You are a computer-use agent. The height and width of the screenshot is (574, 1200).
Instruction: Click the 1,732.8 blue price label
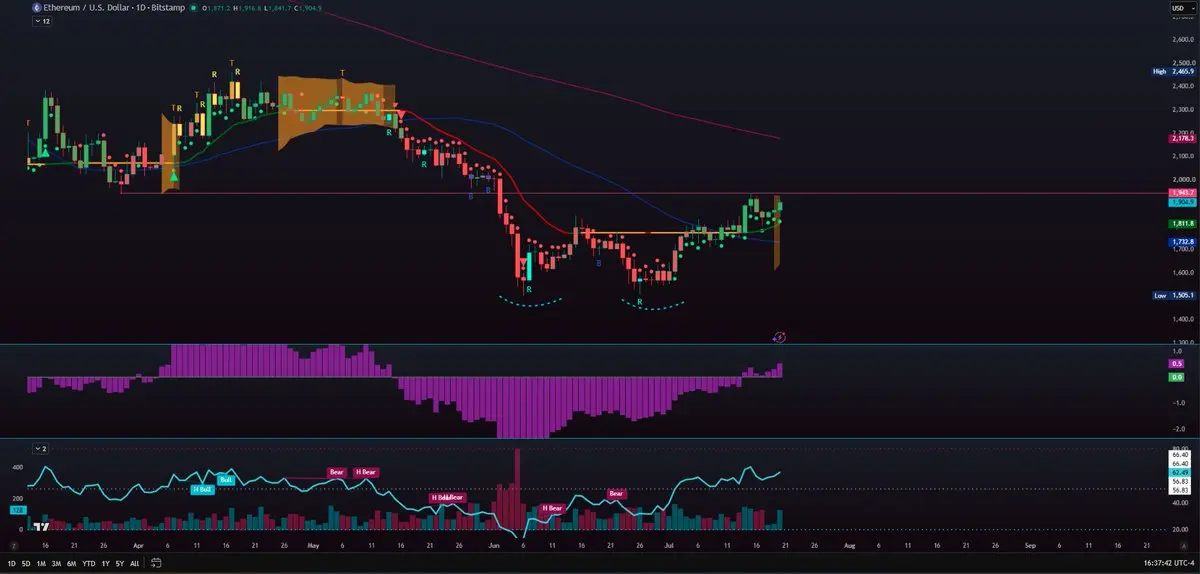1181,242
